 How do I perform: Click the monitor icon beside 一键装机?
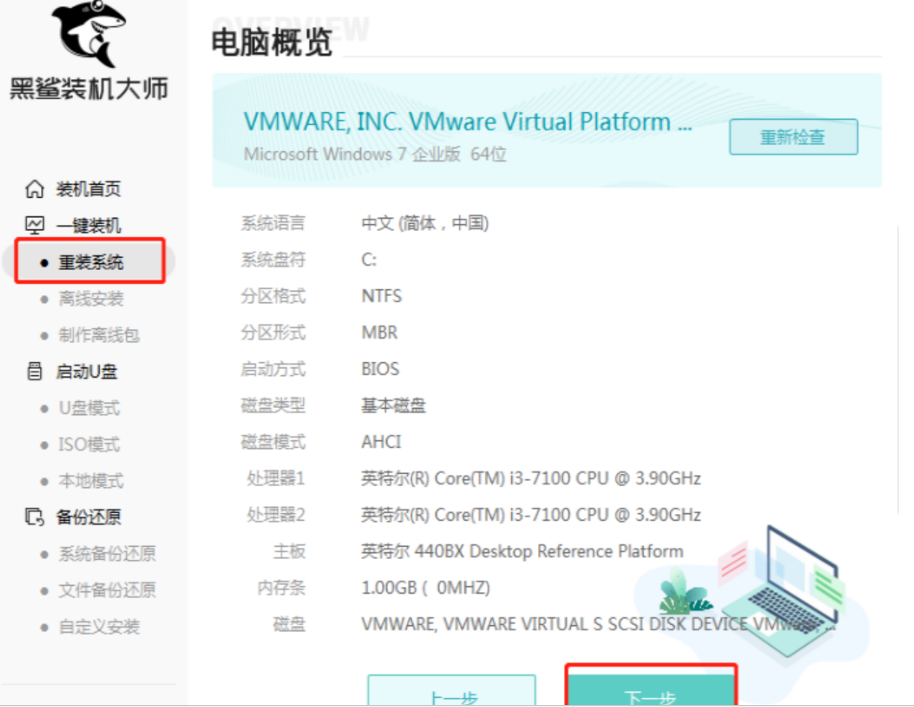[34, 225]
